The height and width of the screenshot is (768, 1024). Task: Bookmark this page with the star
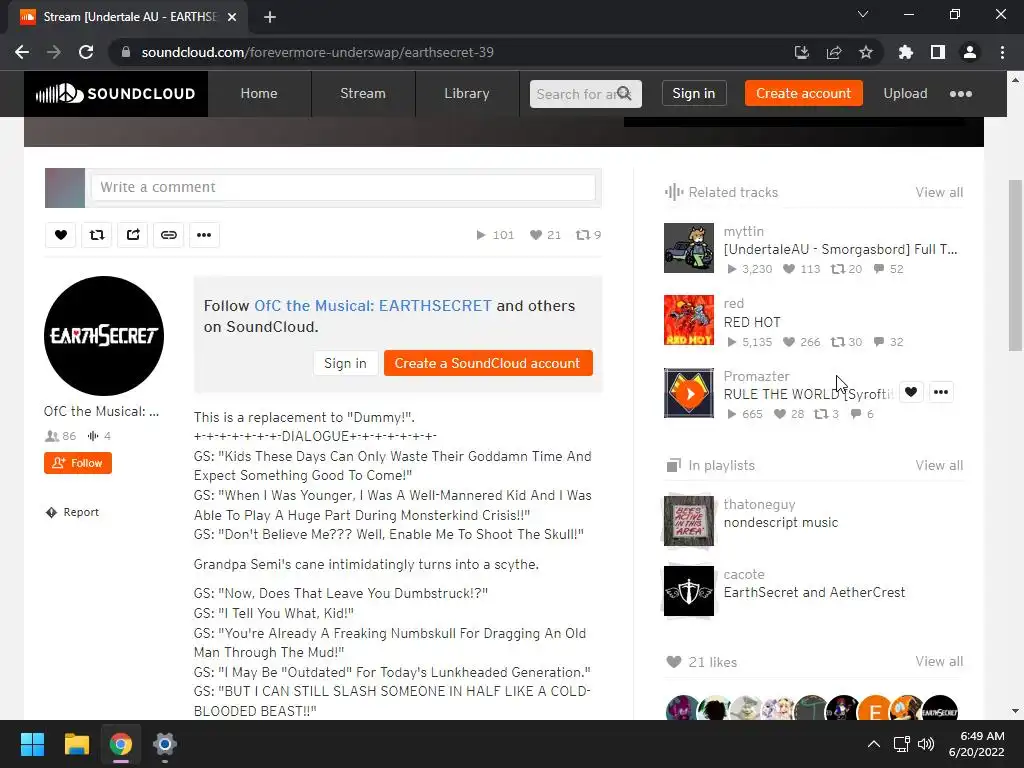866,52
